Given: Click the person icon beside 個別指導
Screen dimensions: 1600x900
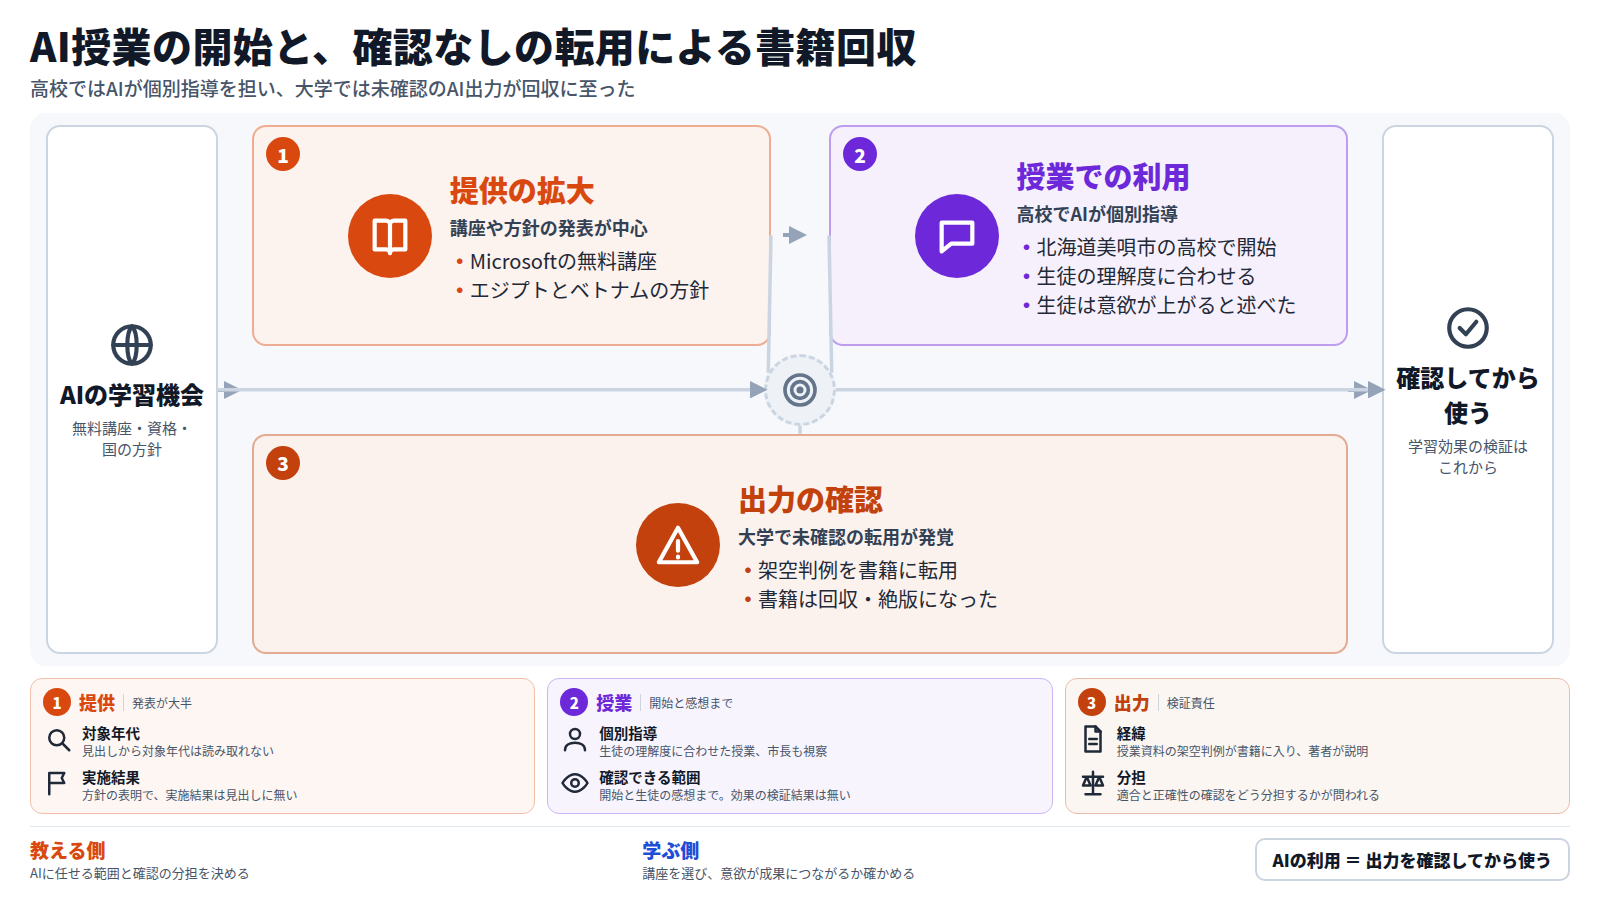Looking at the screenshot, I should (x=575, y=740).
